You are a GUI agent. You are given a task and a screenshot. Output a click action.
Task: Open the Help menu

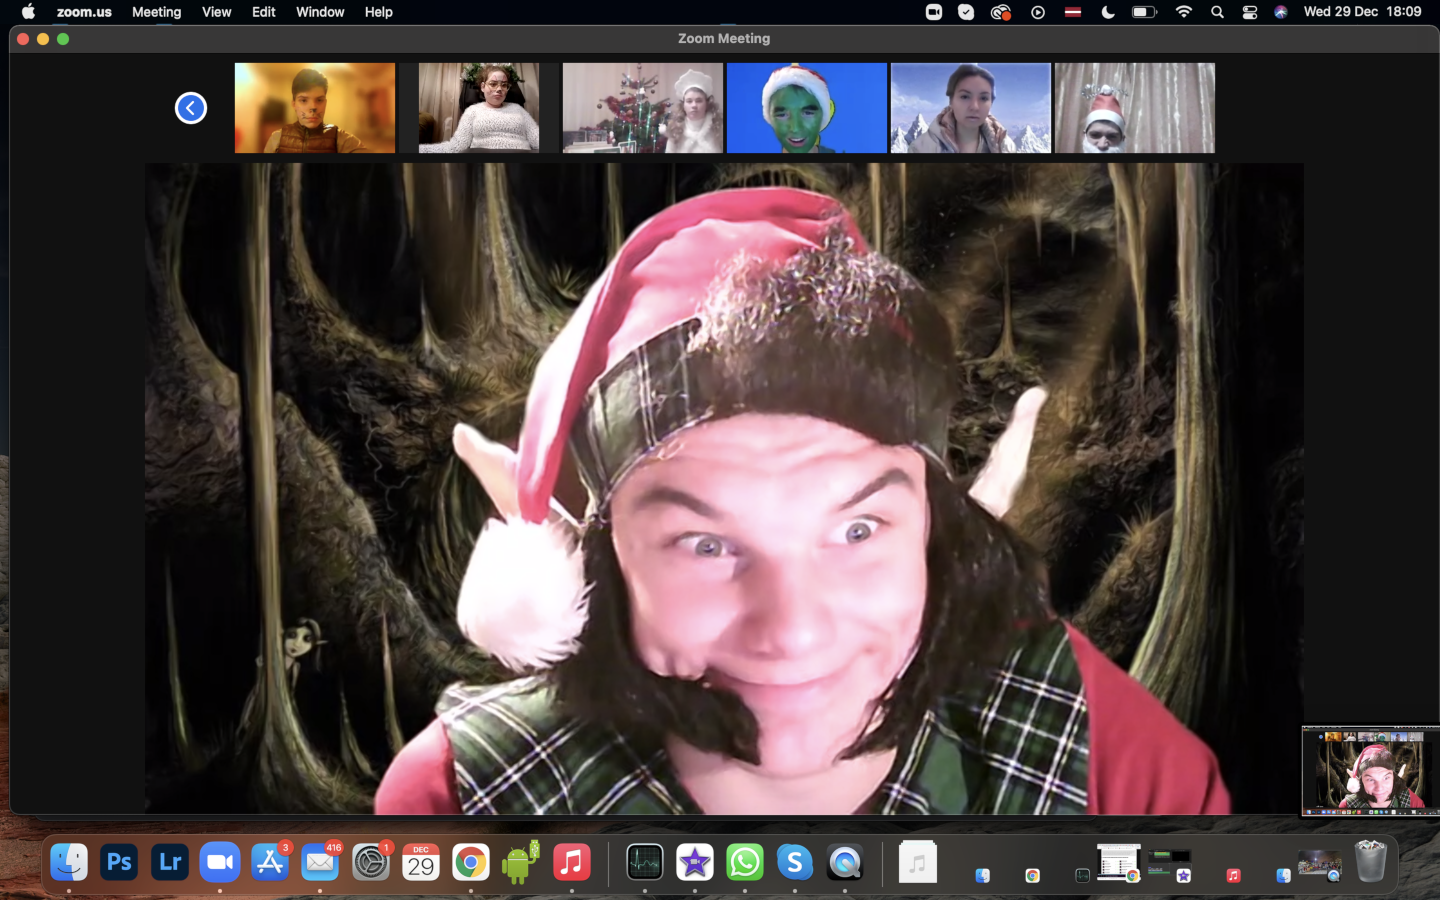(x=378, y=12)
